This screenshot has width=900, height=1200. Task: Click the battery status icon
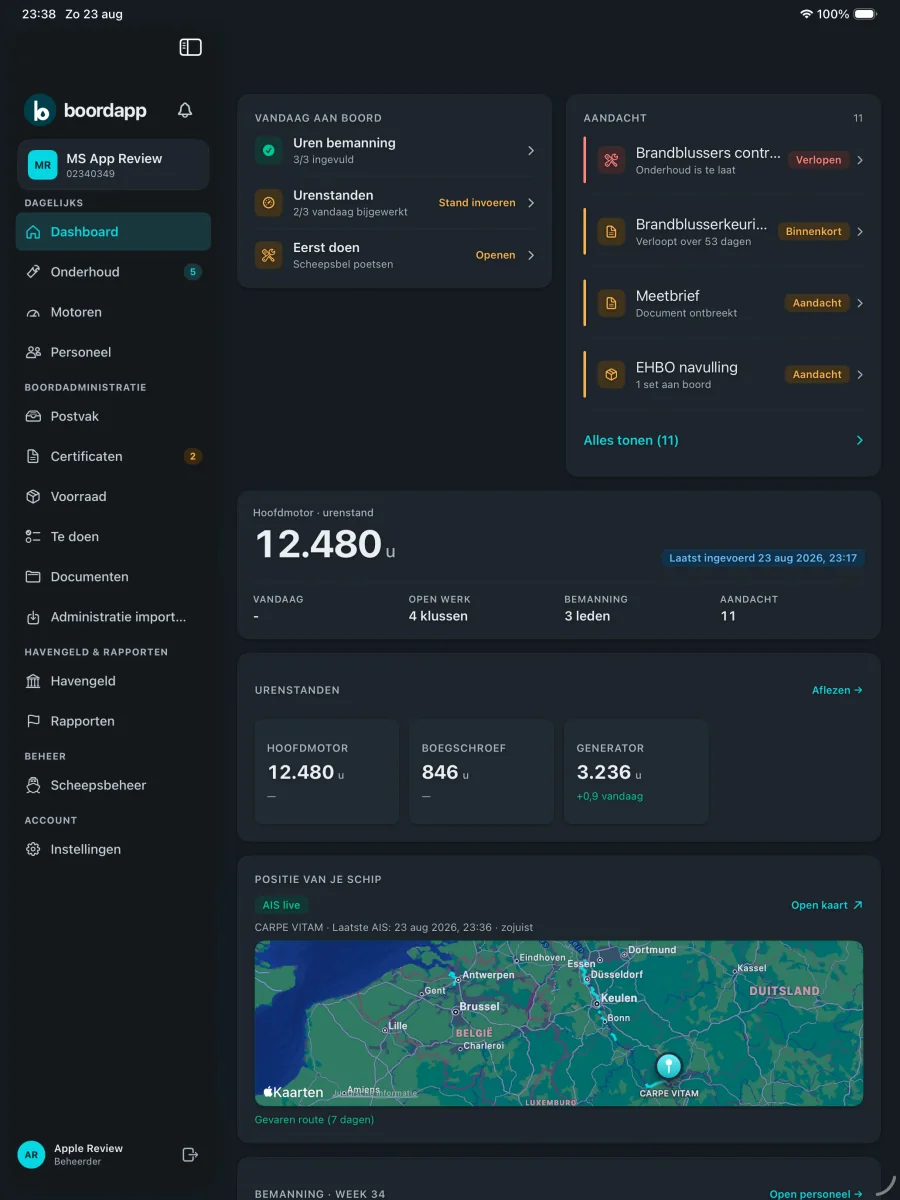[x=866, y=14]
